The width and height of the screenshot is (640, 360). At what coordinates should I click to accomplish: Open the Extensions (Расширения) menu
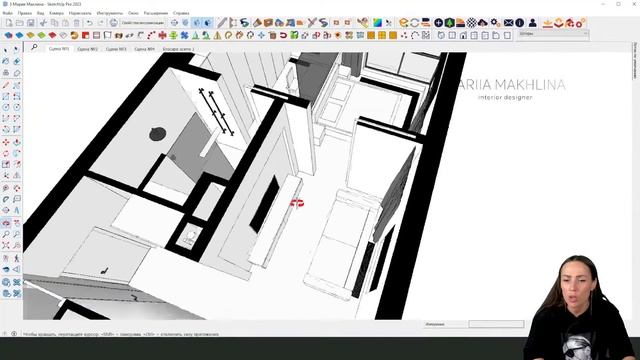coord(156,13)
